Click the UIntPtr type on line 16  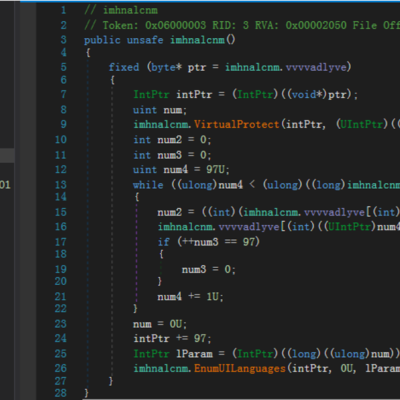[x=349, y=227]
